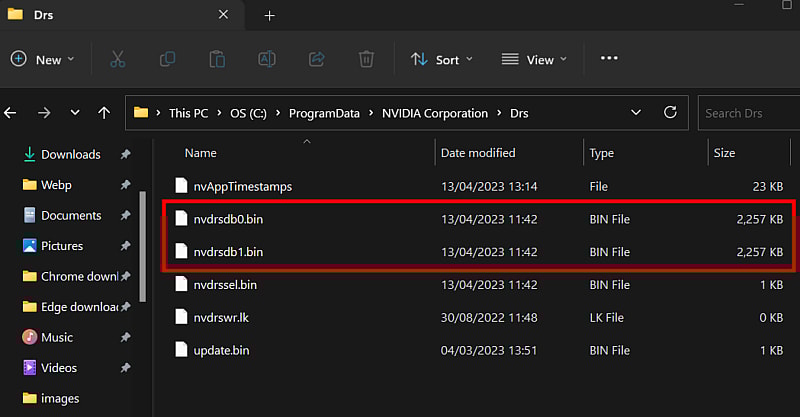The image size is (800, 417).
Task: Open the View layout dropdown
Action: [x=534, y=59]
